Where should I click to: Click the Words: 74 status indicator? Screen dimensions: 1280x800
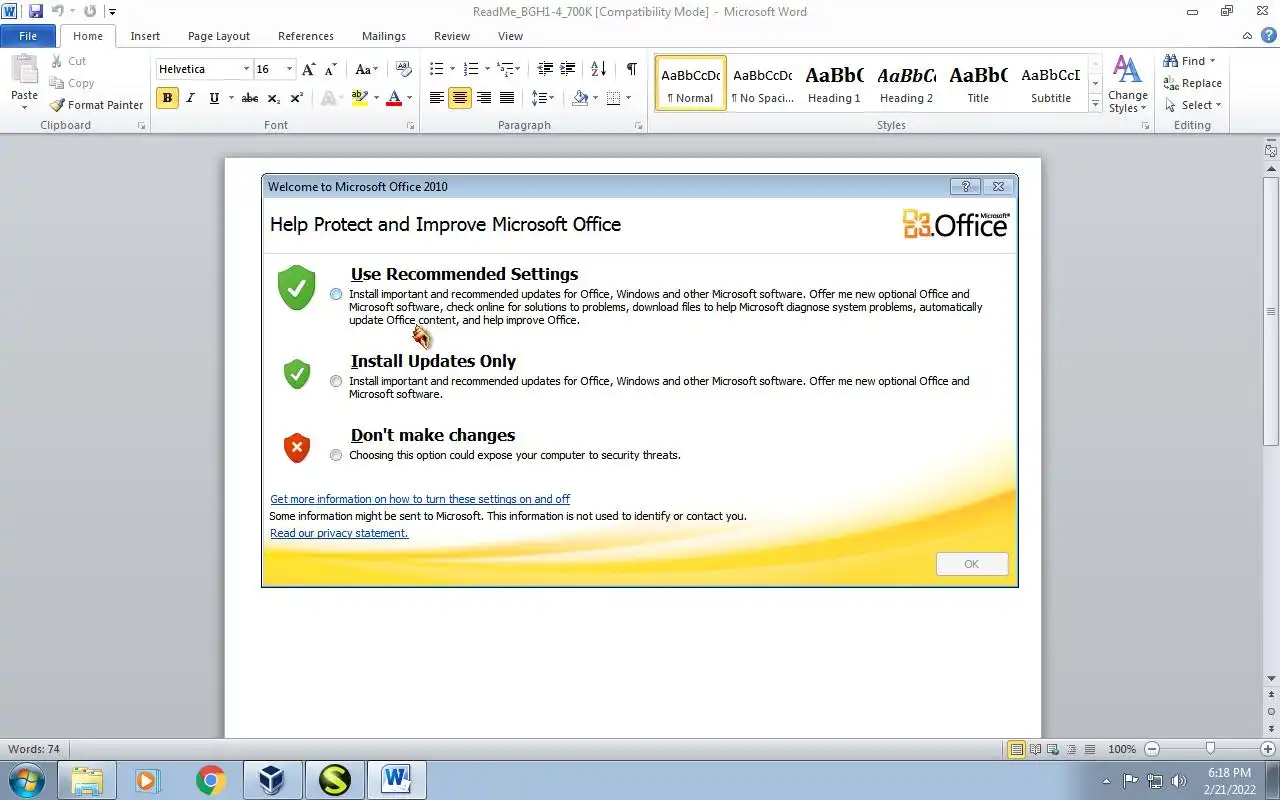(x=34, y=749)
